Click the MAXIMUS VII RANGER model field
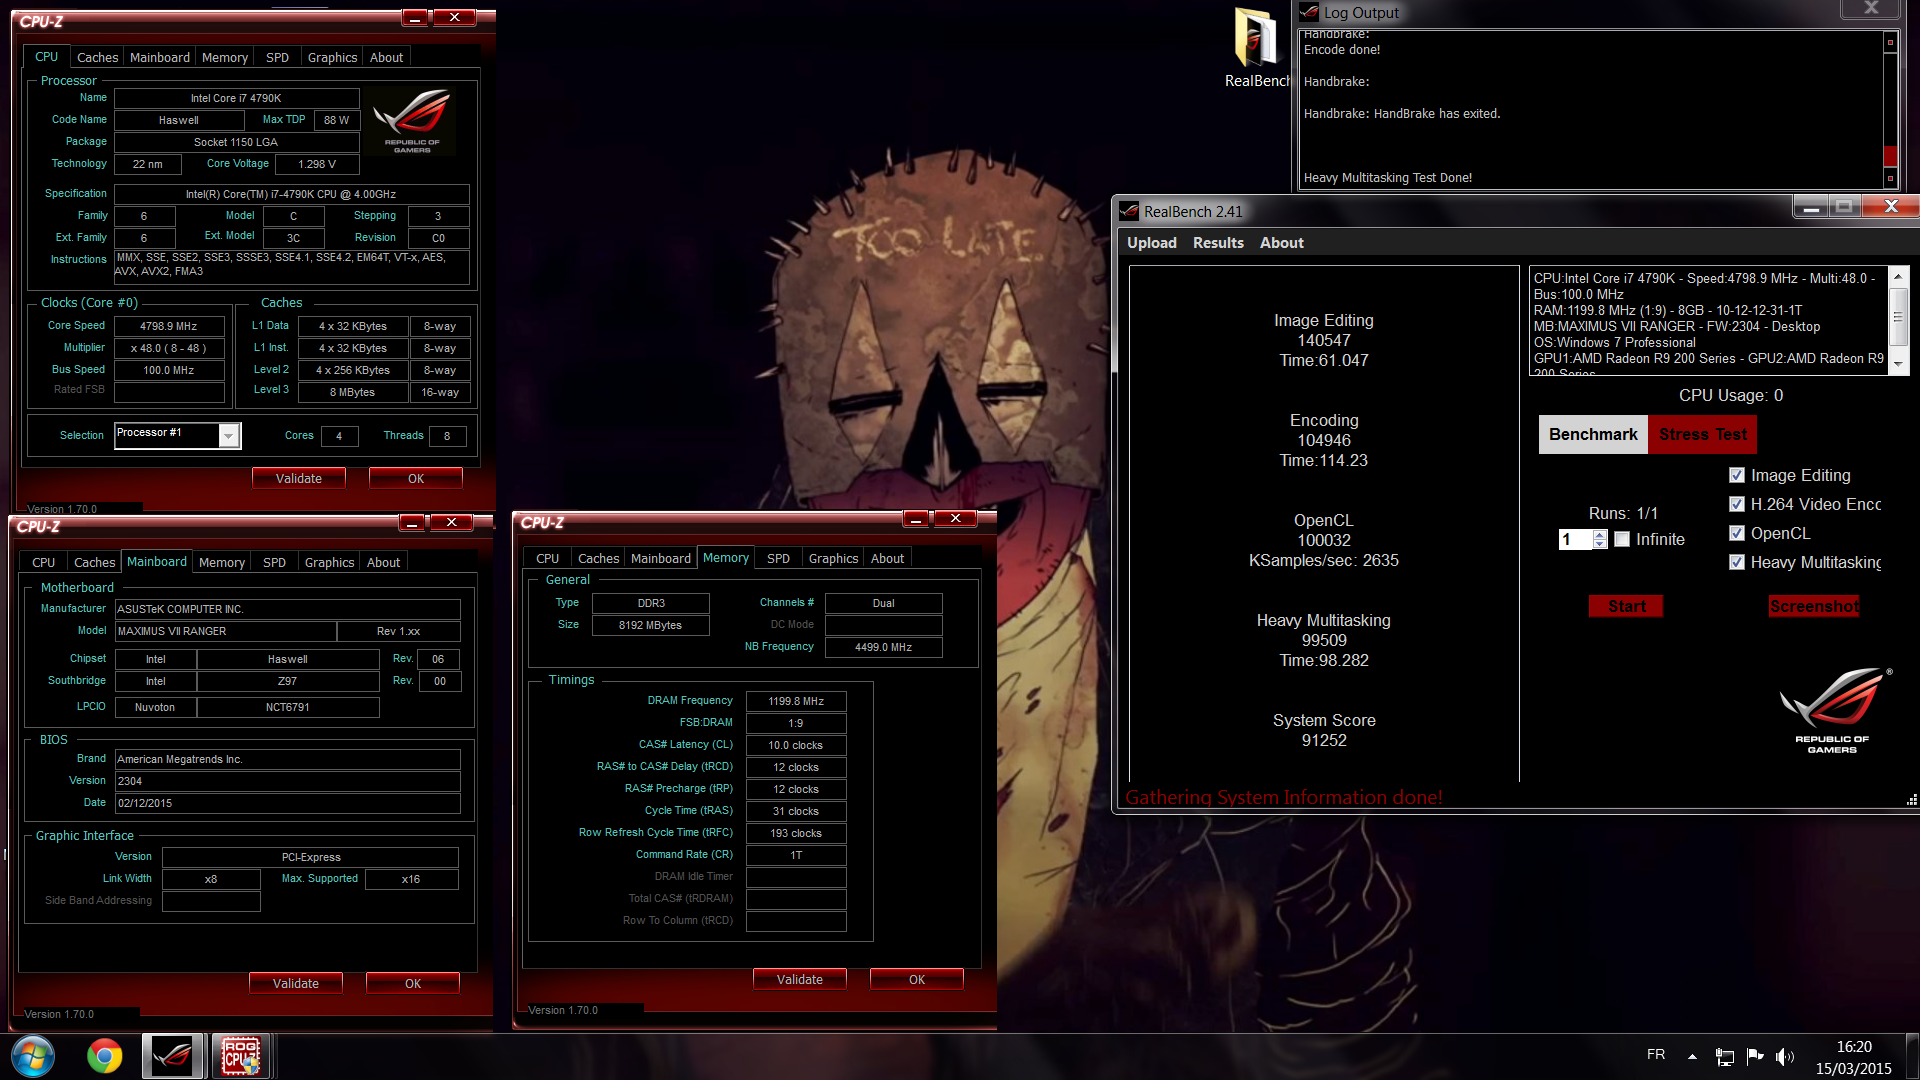Screen dimensions: 1920x1080 click(225, 631)
